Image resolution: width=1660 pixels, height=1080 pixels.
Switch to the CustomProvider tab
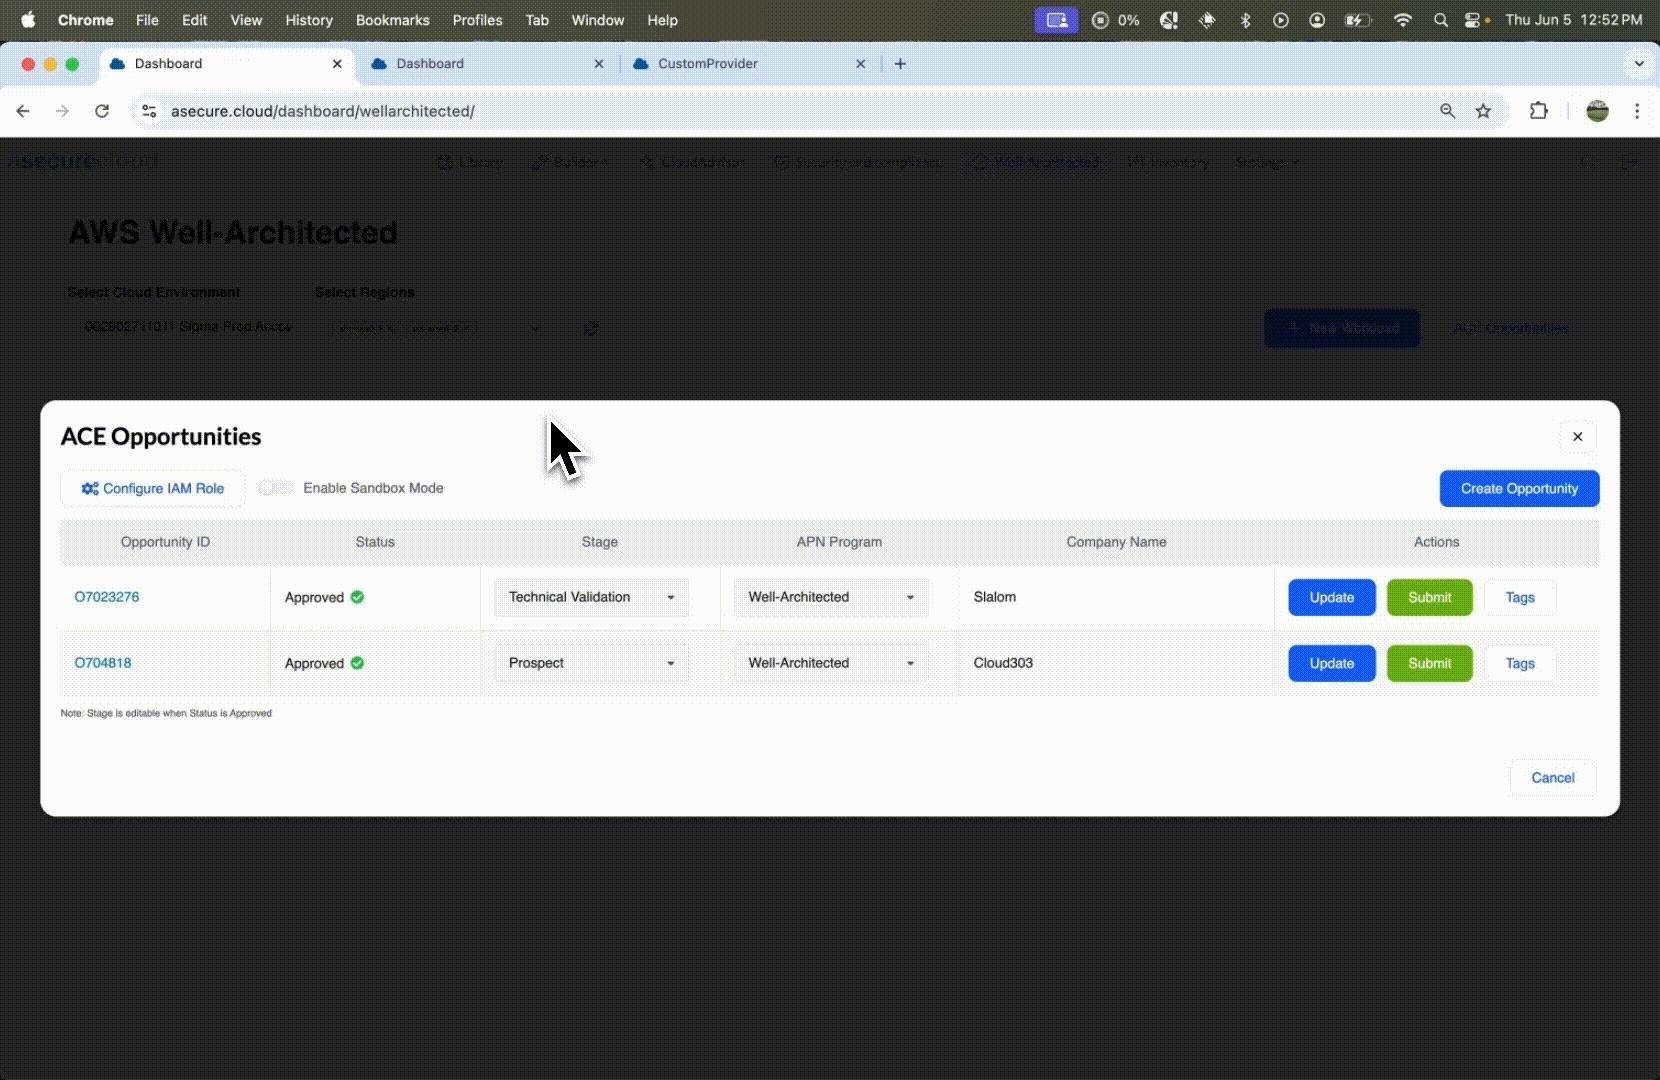[x=708, y=64]
